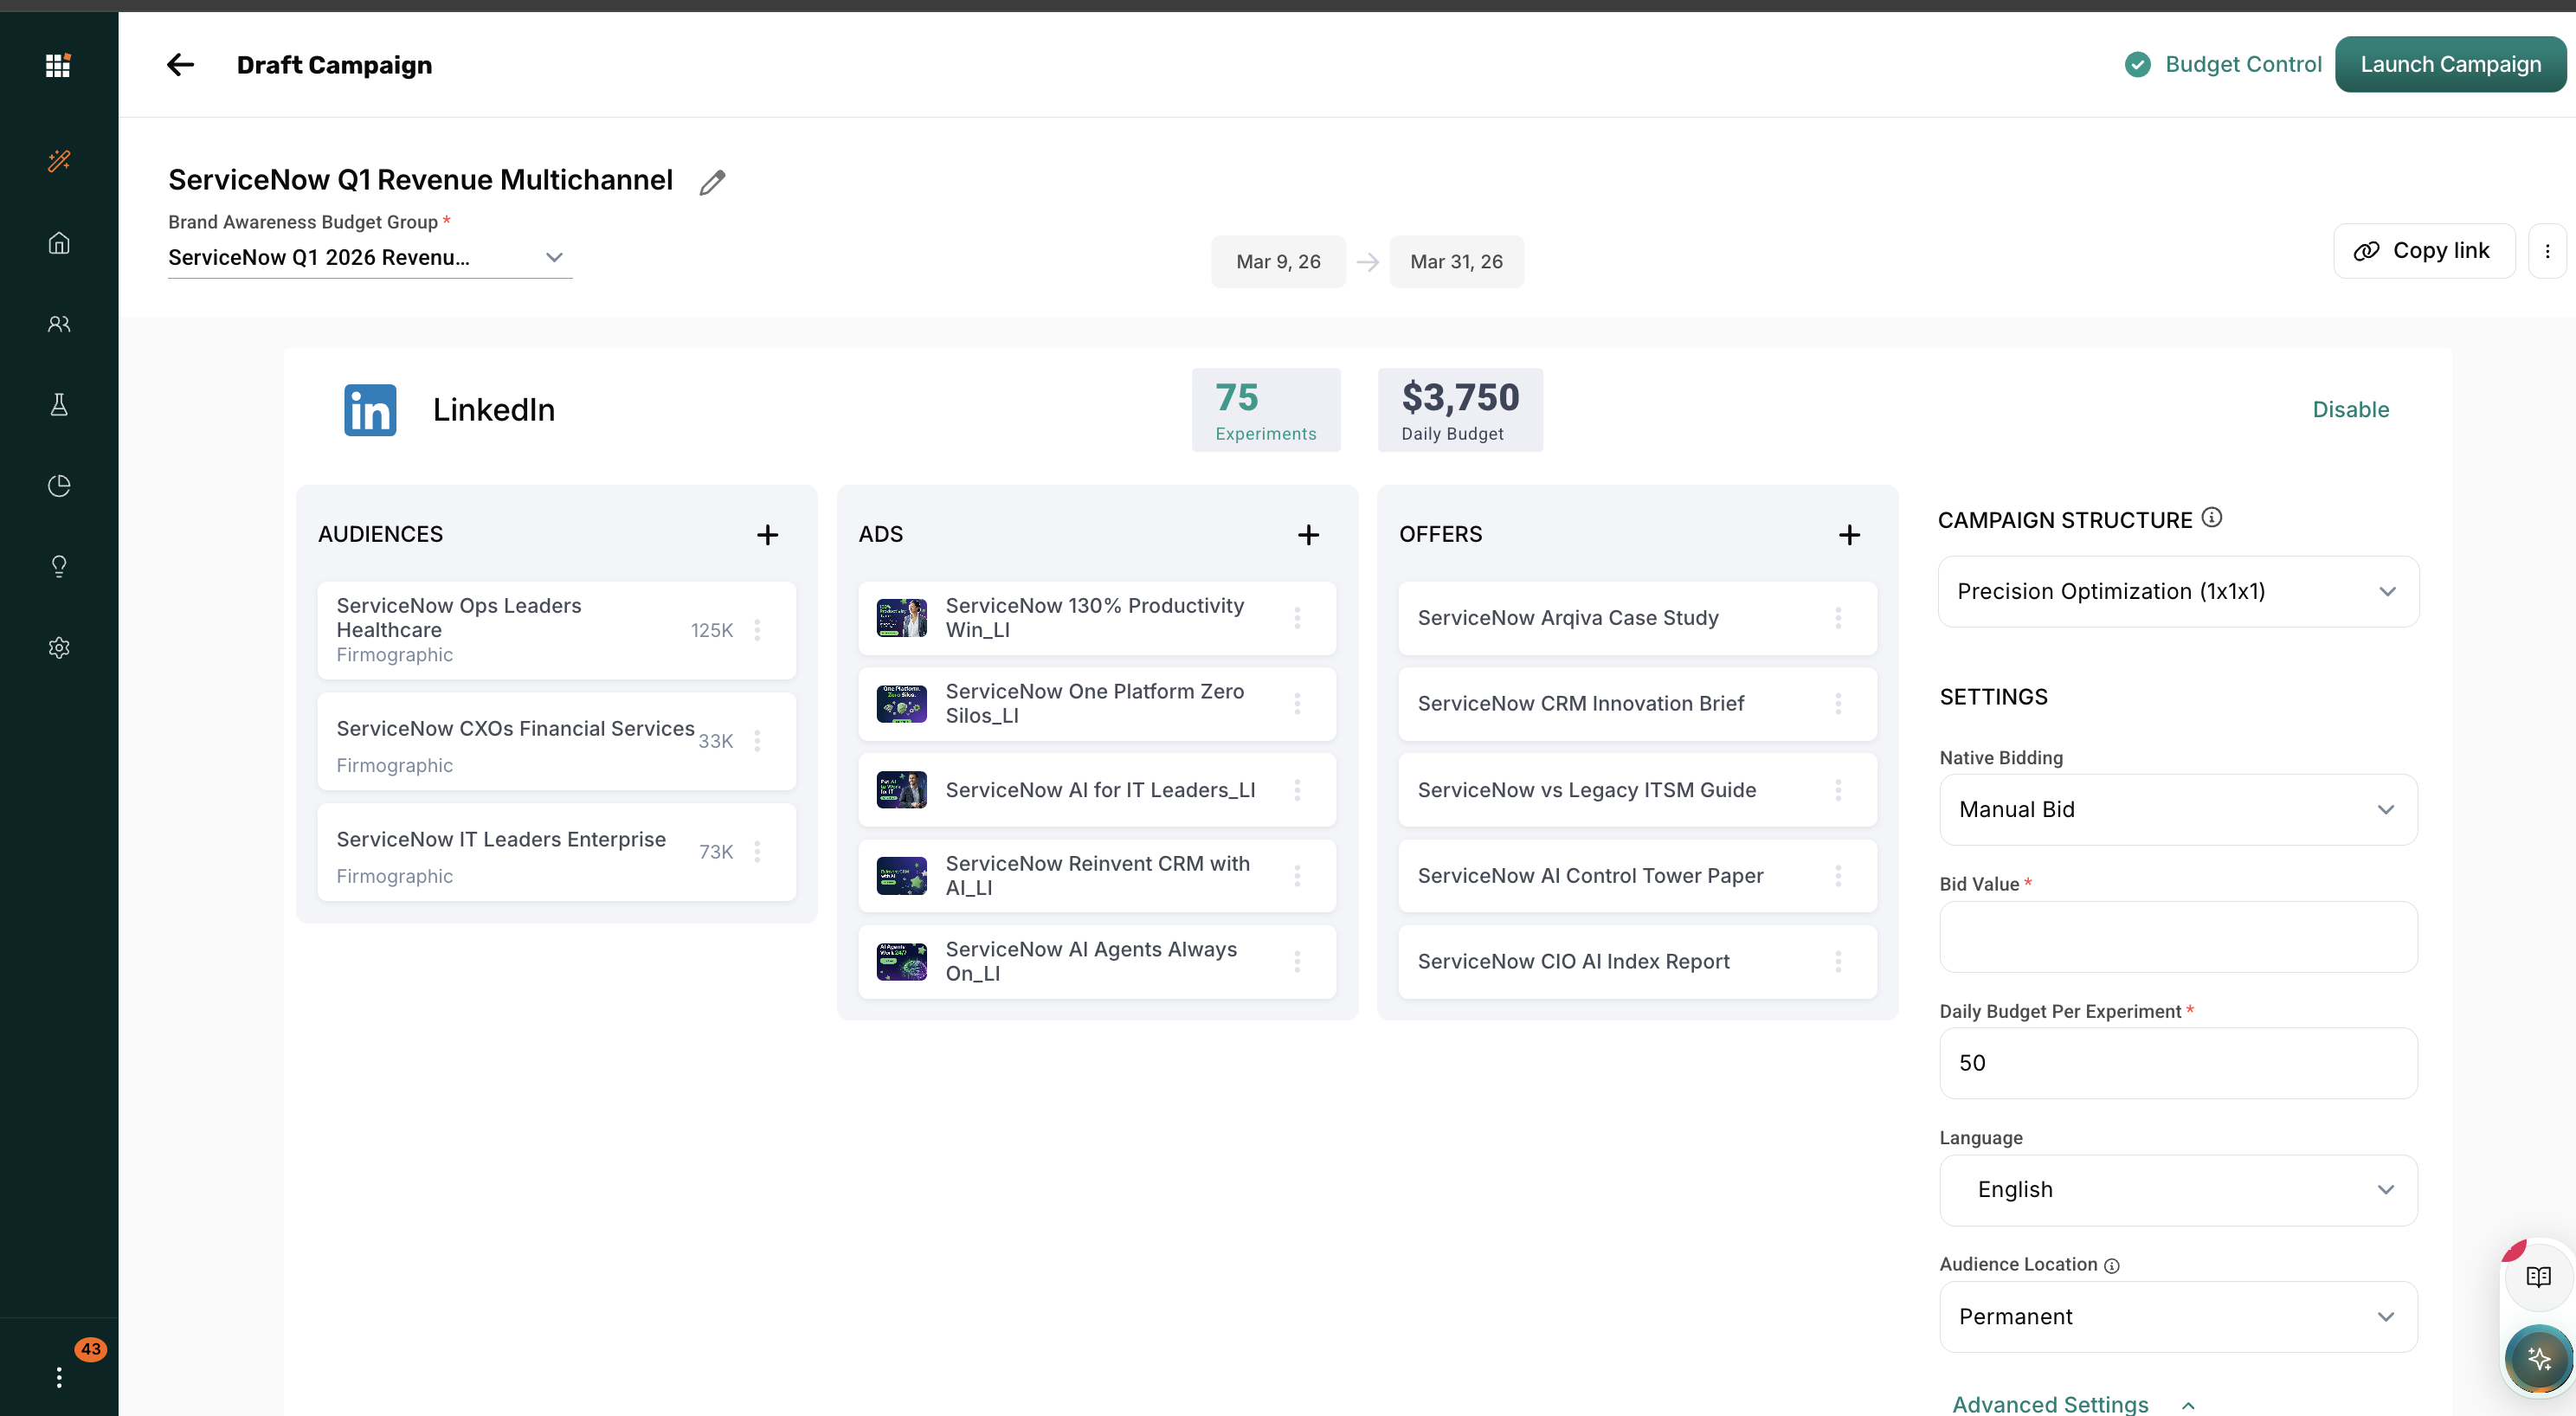
Task: Open the magic wand AI tool in sidebar
Action: tap(58, 161)
